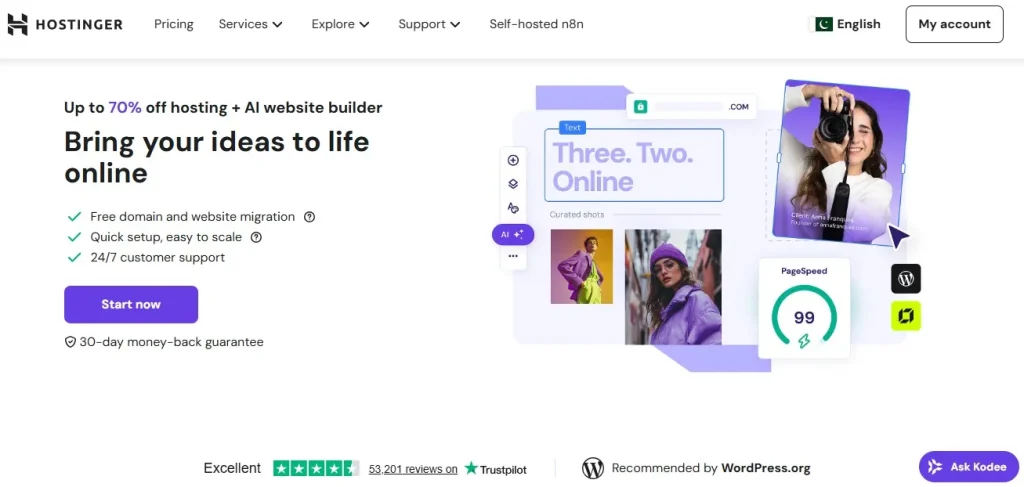Viewport: 1024px width, 487px height.
Task: Expand the Explore dropdown menu
Action: coord(340,24)
